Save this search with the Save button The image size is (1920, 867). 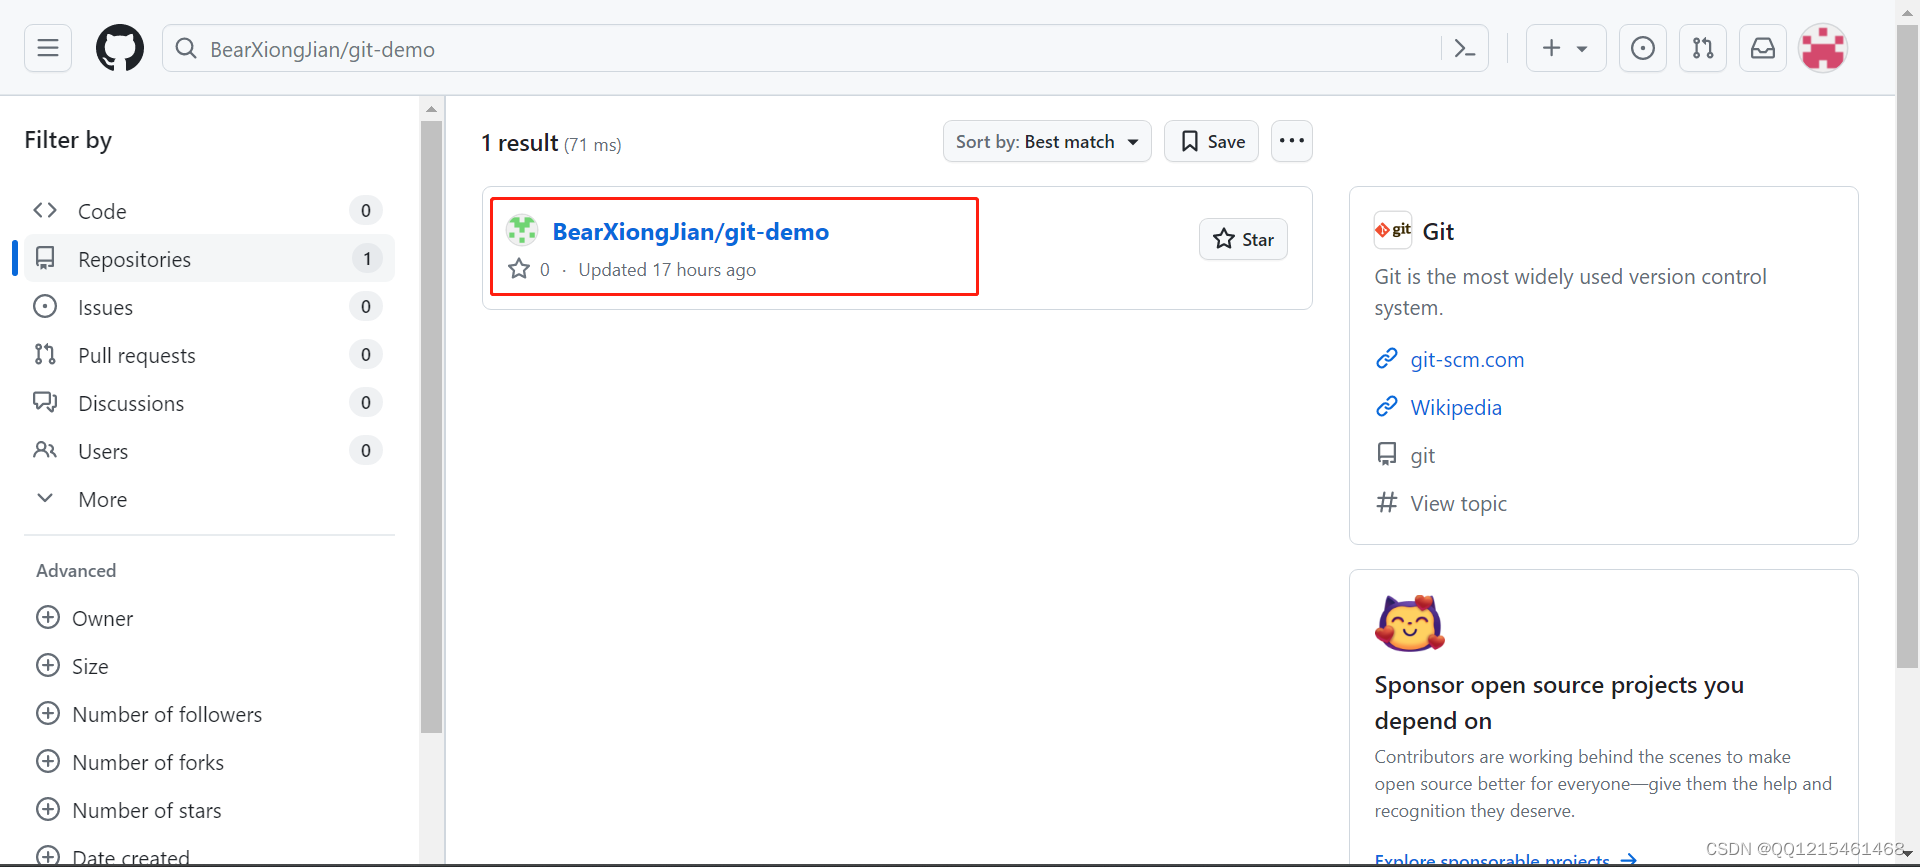click(1211, 141)
